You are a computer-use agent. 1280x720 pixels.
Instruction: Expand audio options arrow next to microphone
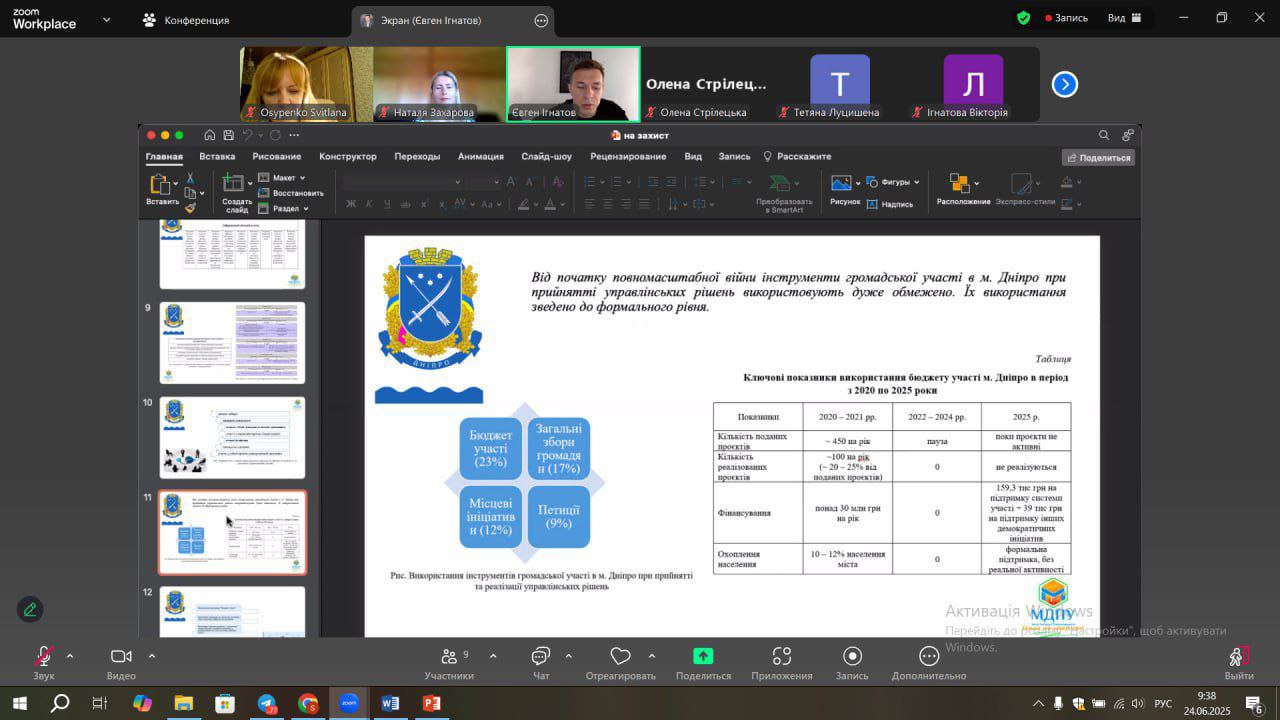point(70,656)
